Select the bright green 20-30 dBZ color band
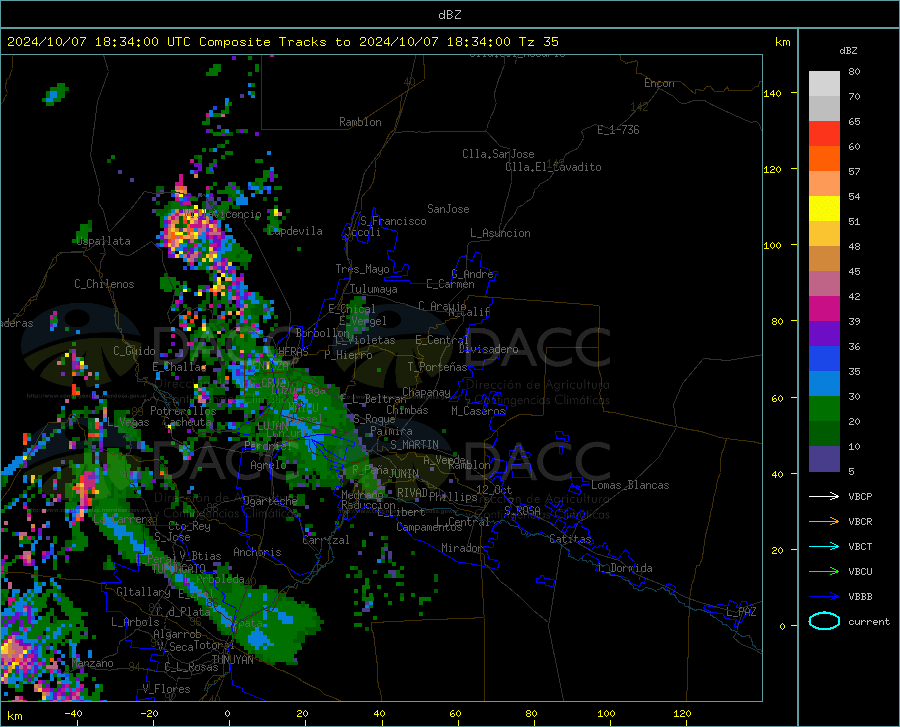 click(824, 409)
